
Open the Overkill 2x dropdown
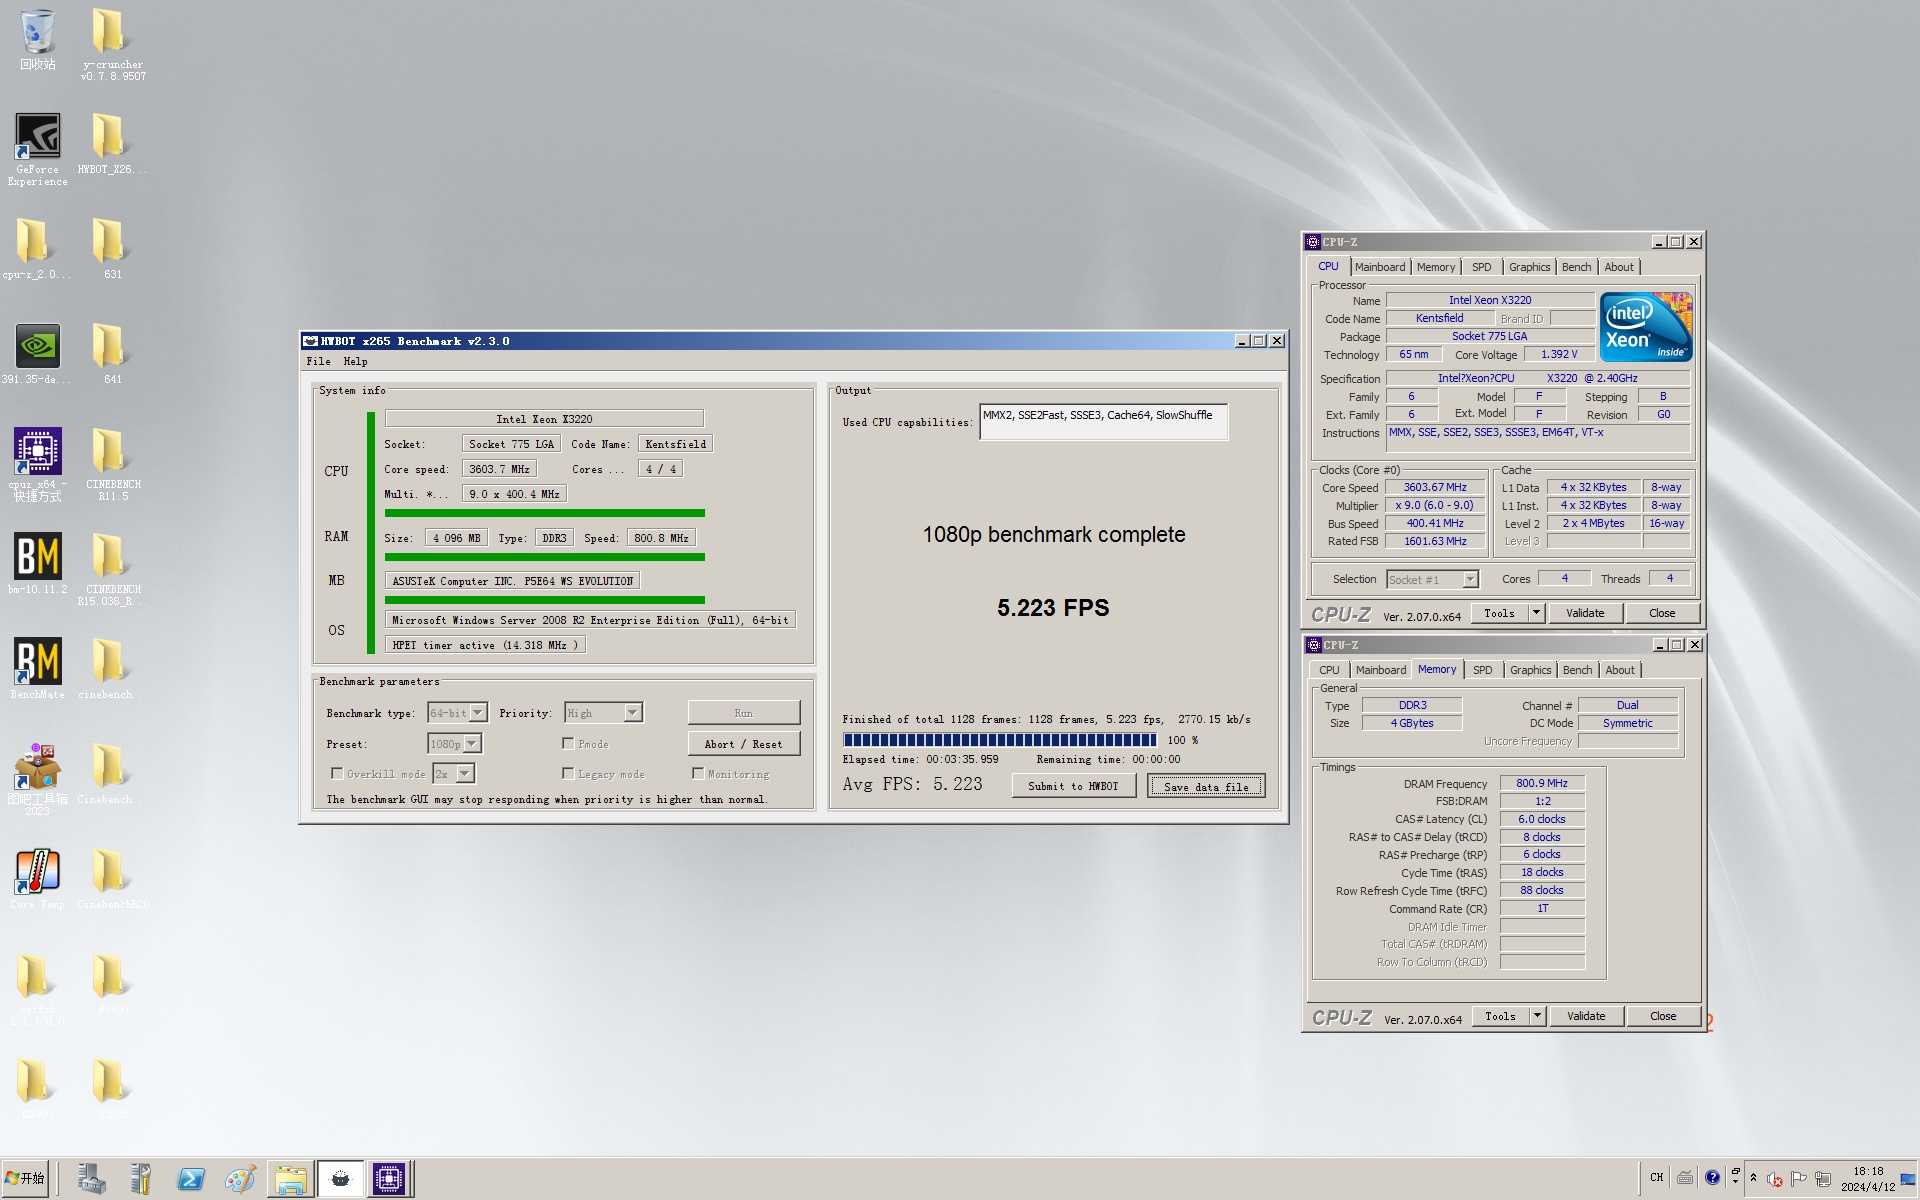465,774
